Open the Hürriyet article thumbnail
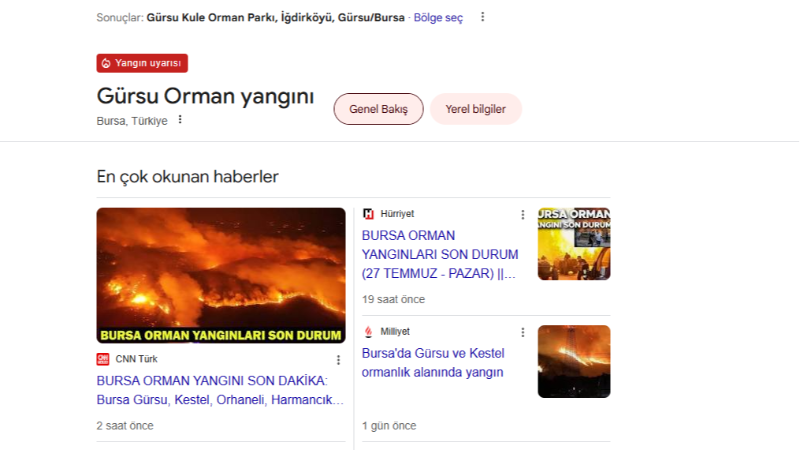Viewport: 800px width, 450px height. (574, 244)
